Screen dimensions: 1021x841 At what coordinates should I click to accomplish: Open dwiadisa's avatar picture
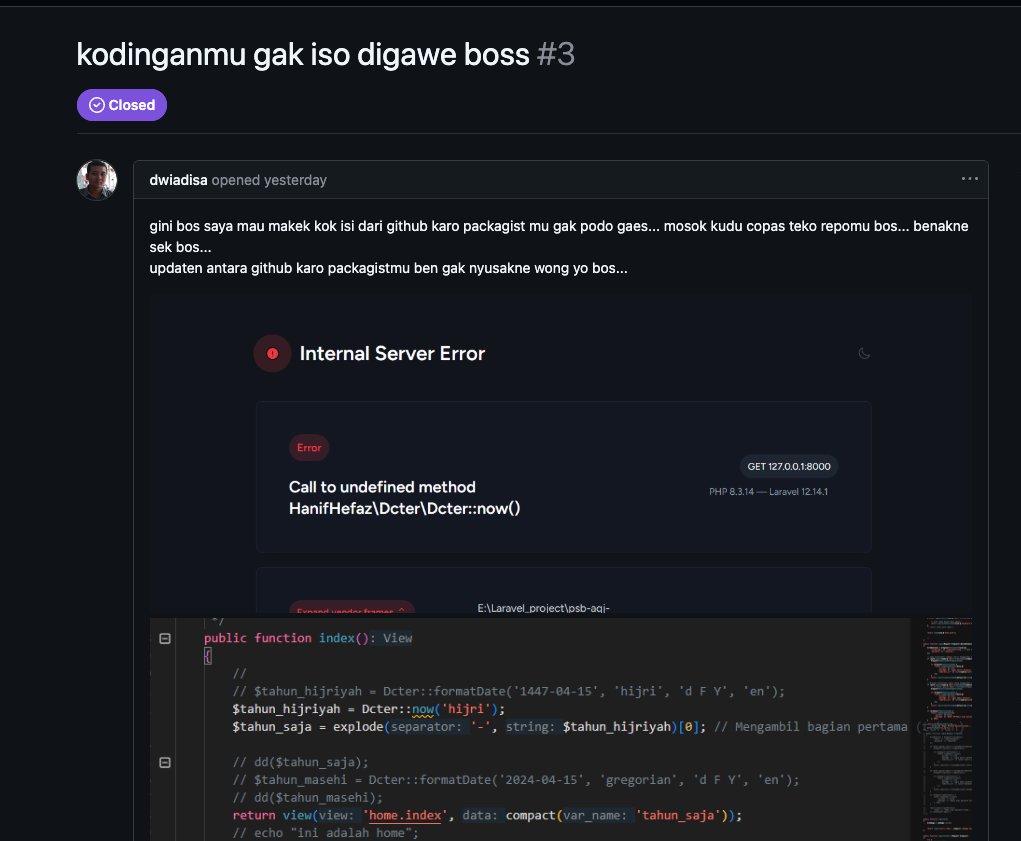(x=97, y=180)
